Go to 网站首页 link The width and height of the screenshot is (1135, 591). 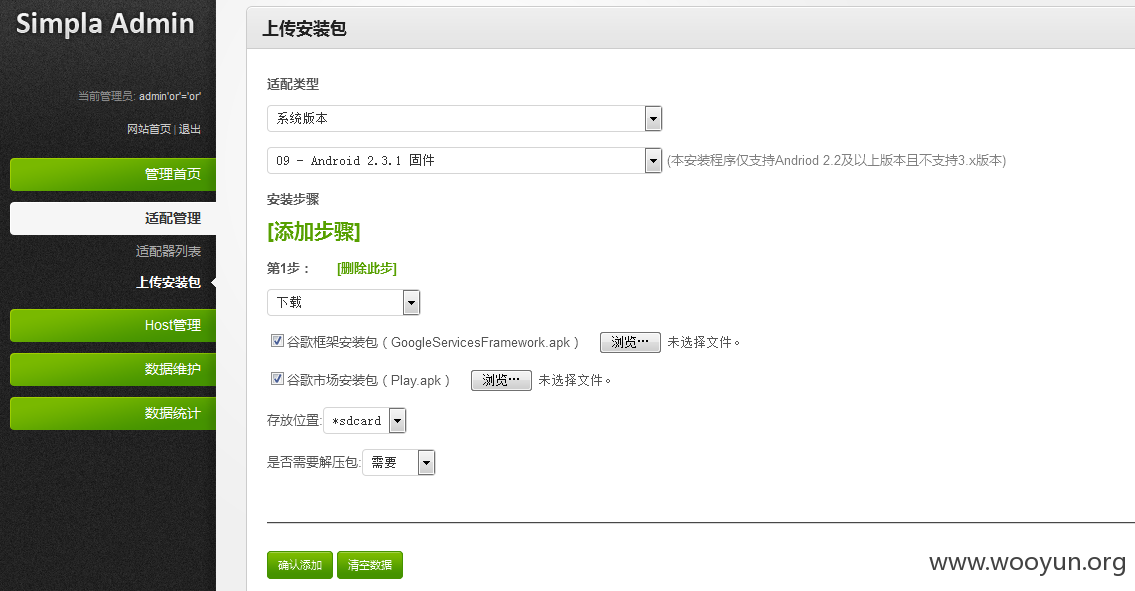(x=149, y=129)
